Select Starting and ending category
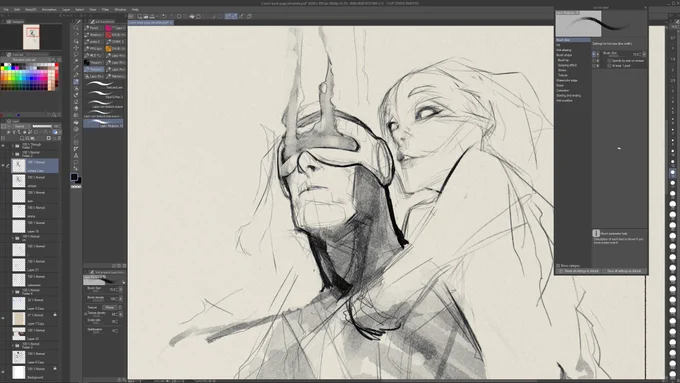Screen dimensions: 680x383 tap(569, 95)
